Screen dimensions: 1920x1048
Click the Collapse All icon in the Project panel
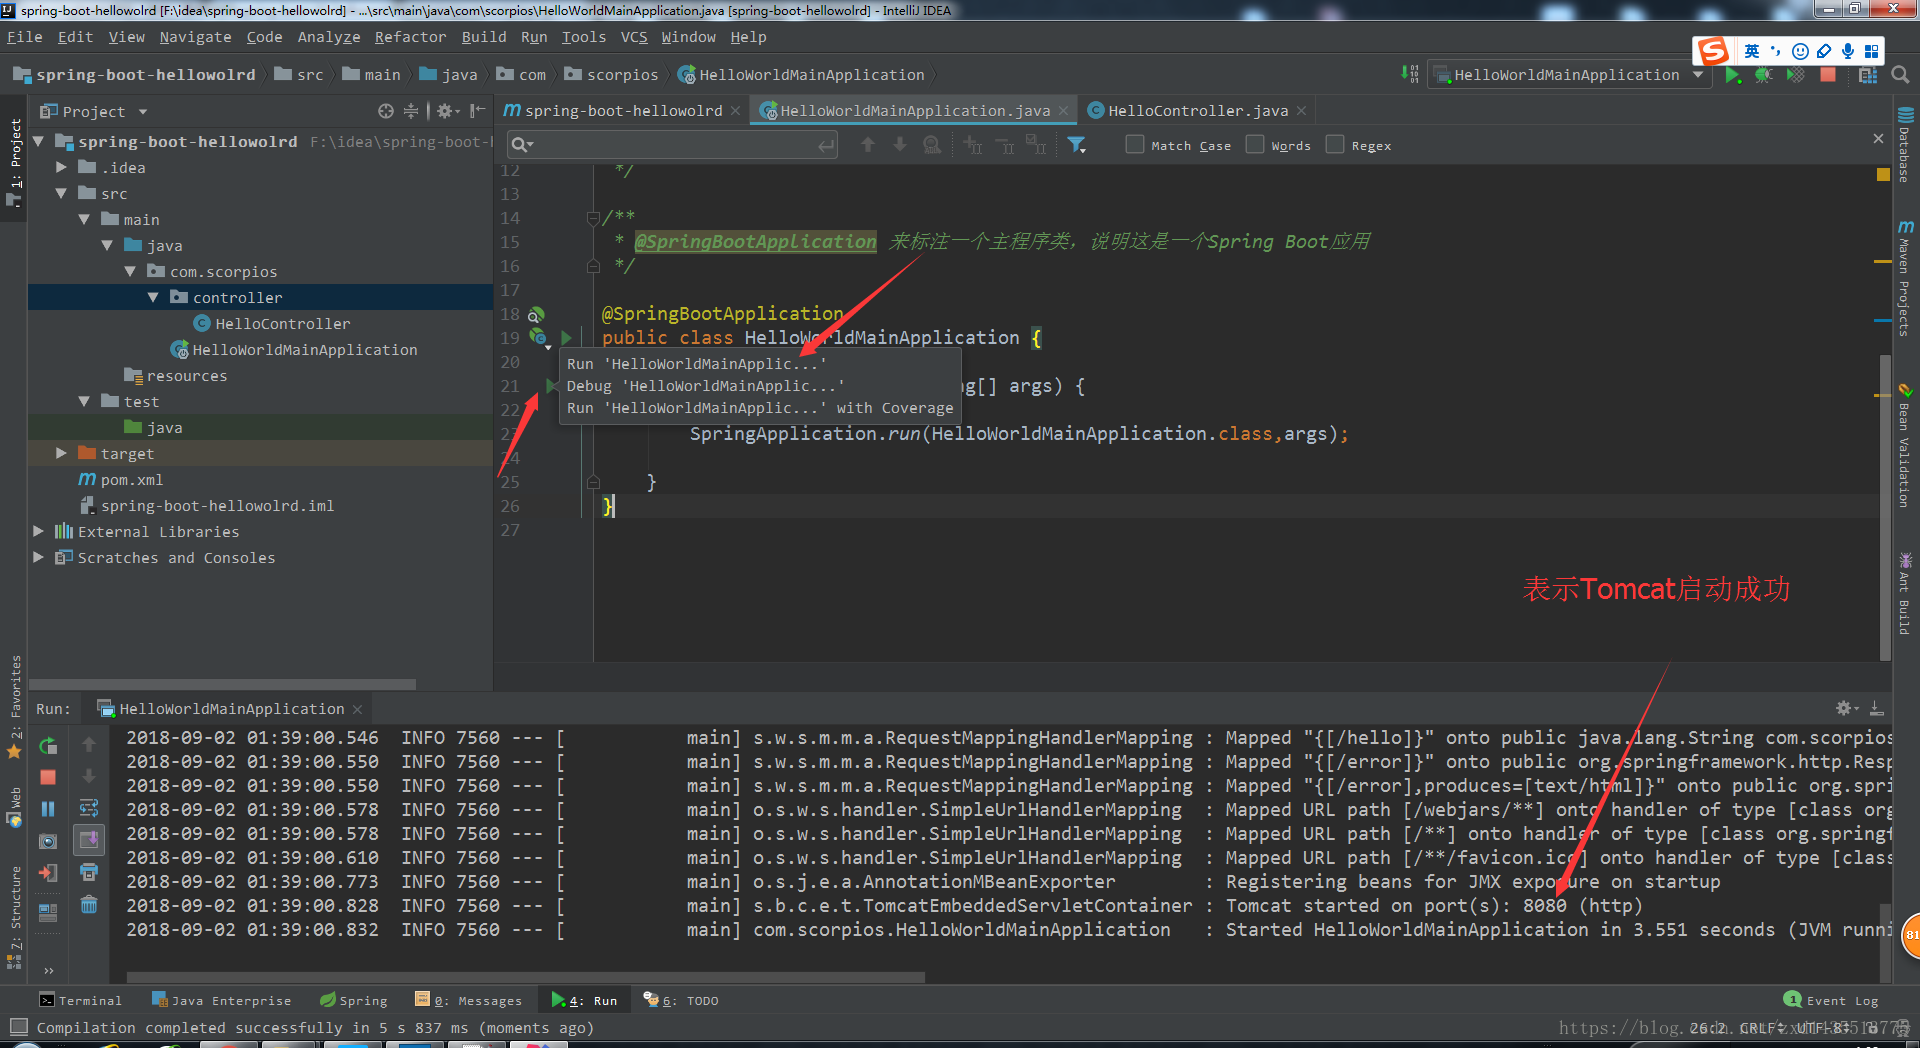pos(411,111)
